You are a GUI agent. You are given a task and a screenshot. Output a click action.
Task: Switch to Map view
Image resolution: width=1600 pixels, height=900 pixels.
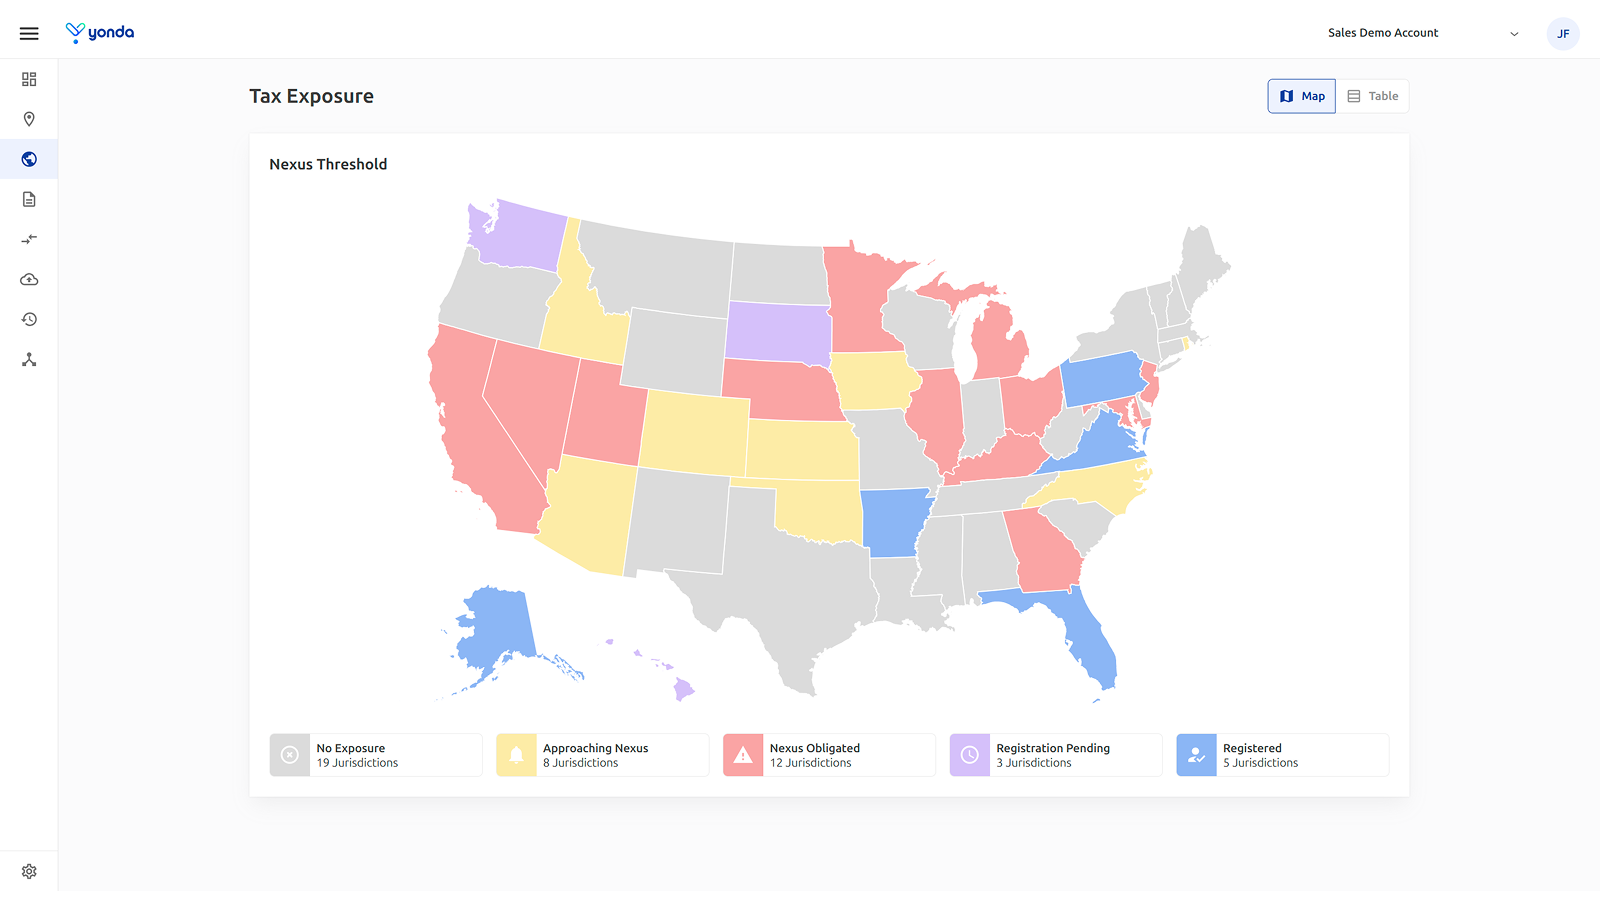(x=1302, y=96)
